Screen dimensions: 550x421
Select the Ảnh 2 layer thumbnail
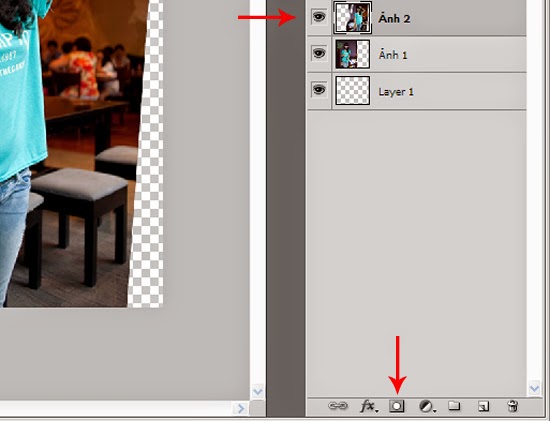point(353,18)
